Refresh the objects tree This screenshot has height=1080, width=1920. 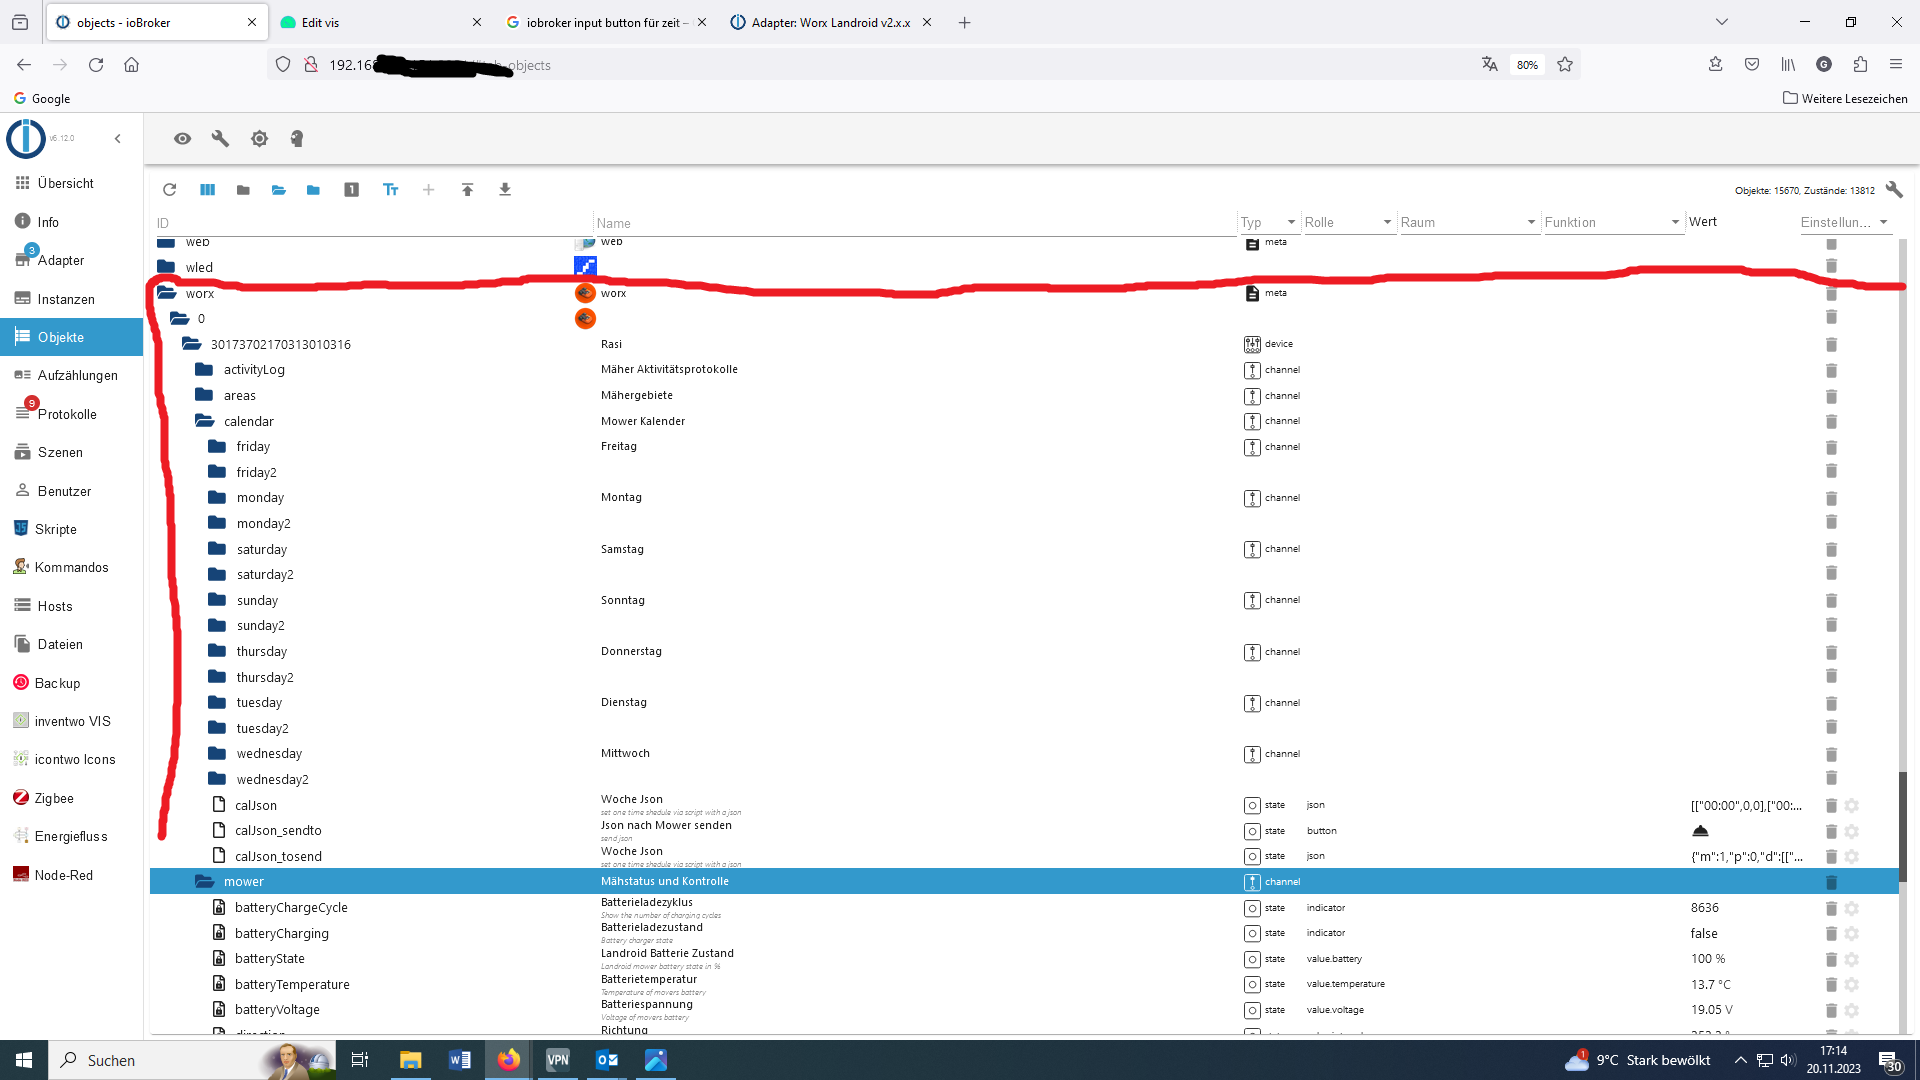click(169, 190)
